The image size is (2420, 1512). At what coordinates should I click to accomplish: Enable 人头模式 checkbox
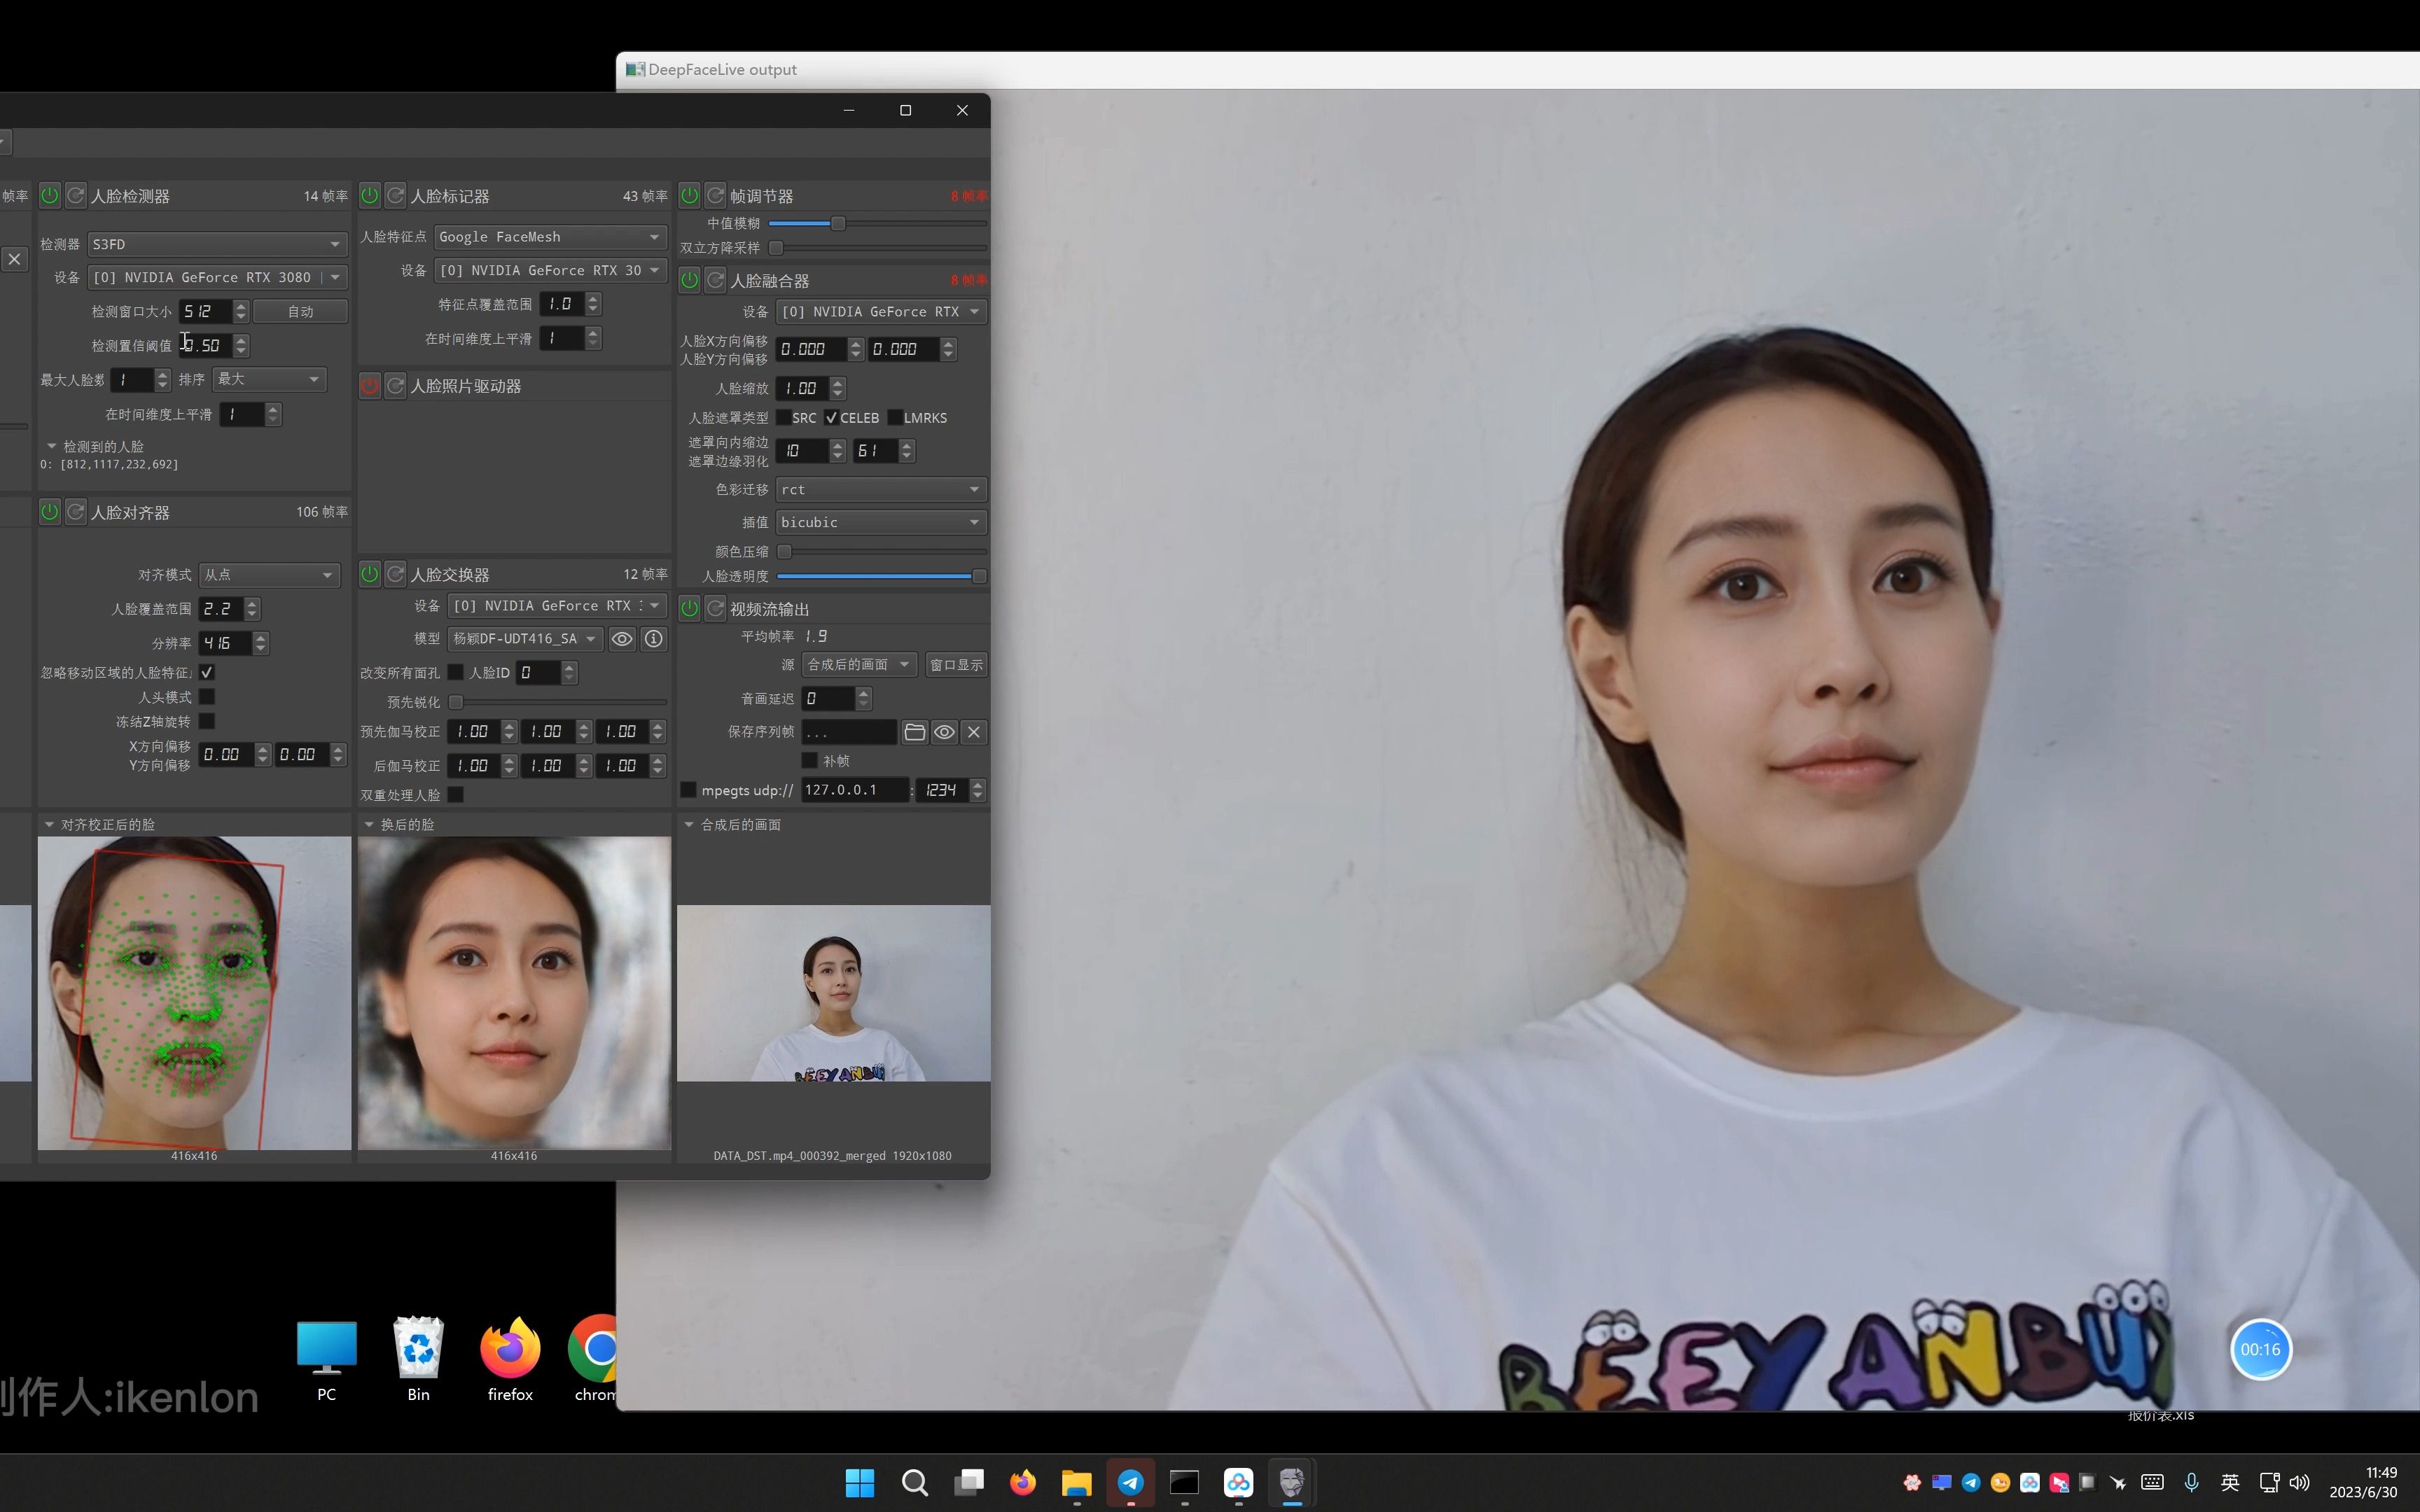207,697
